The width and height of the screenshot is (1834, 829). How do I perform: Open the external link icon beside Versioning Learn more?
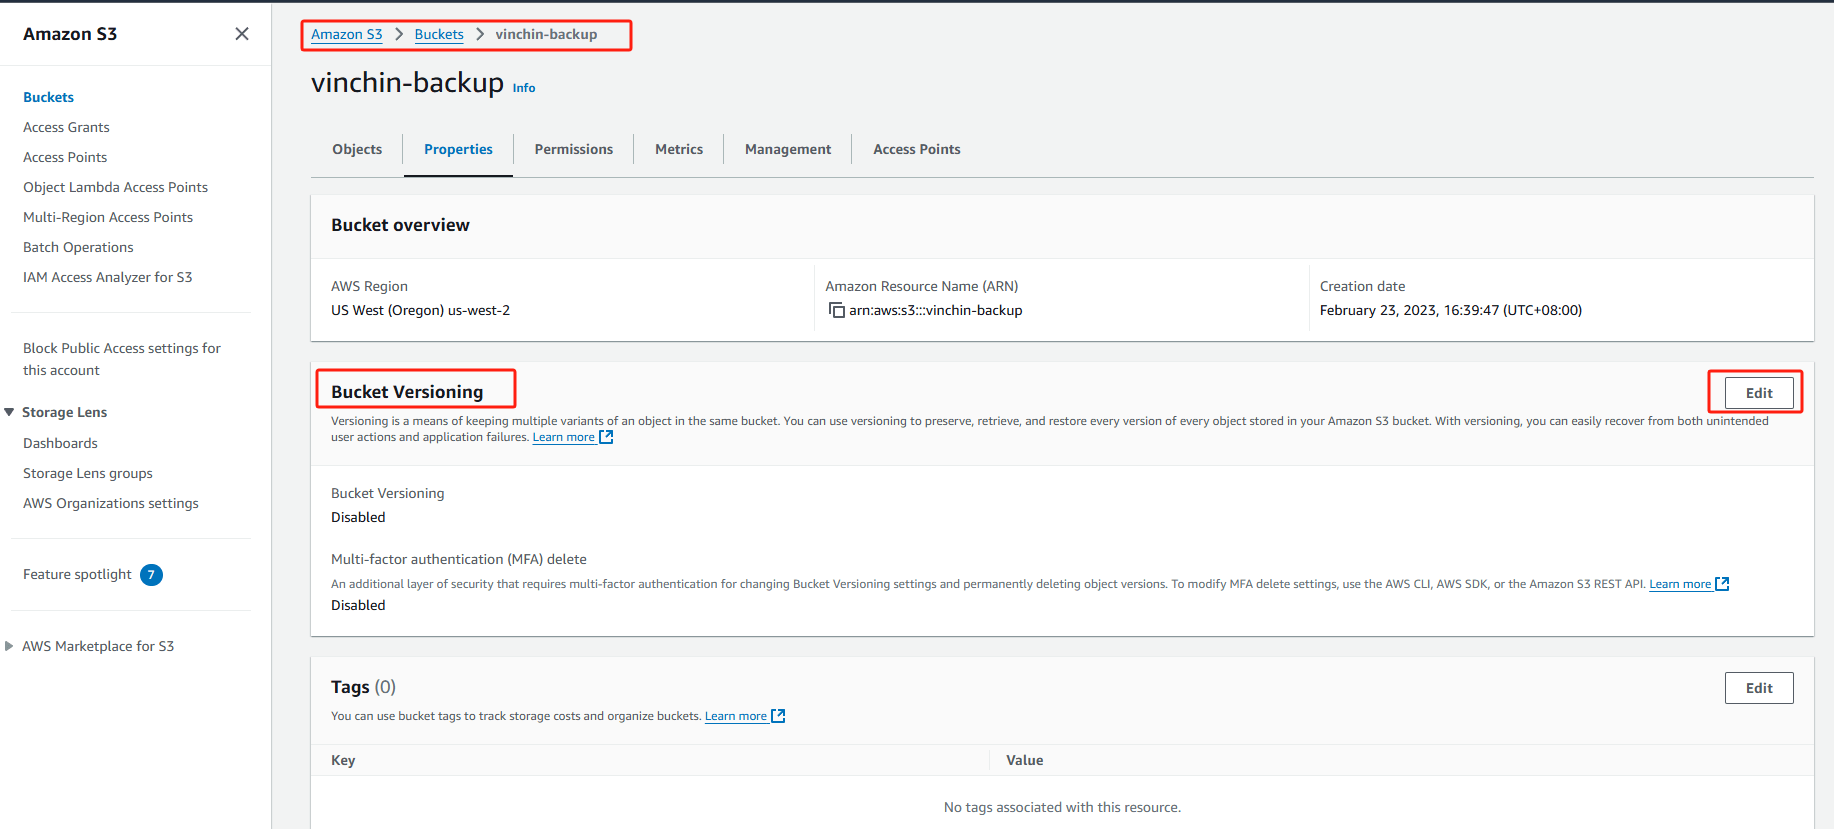click(606, 437)
